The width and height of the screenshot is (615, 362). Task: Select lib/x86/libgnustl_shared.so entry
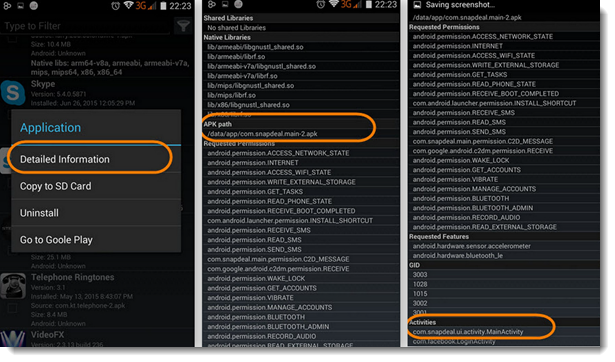click(x=301, y=105)
